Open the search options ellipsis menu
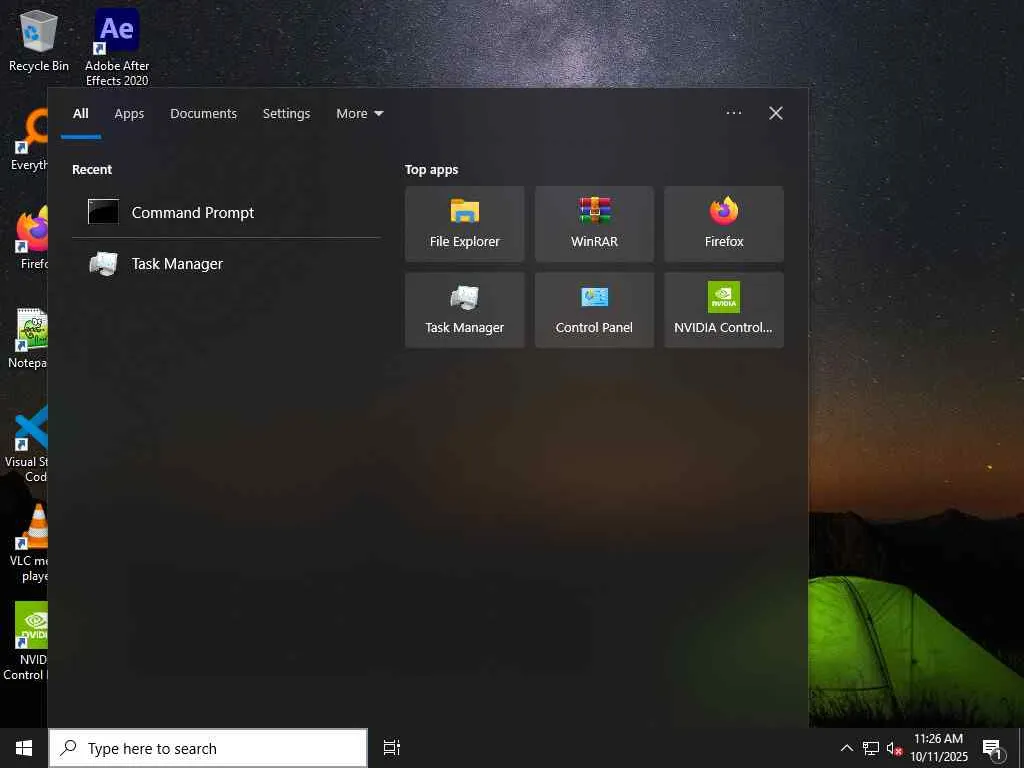The height and width of the screenshot is (768, 1024). [x=733, y=113]
